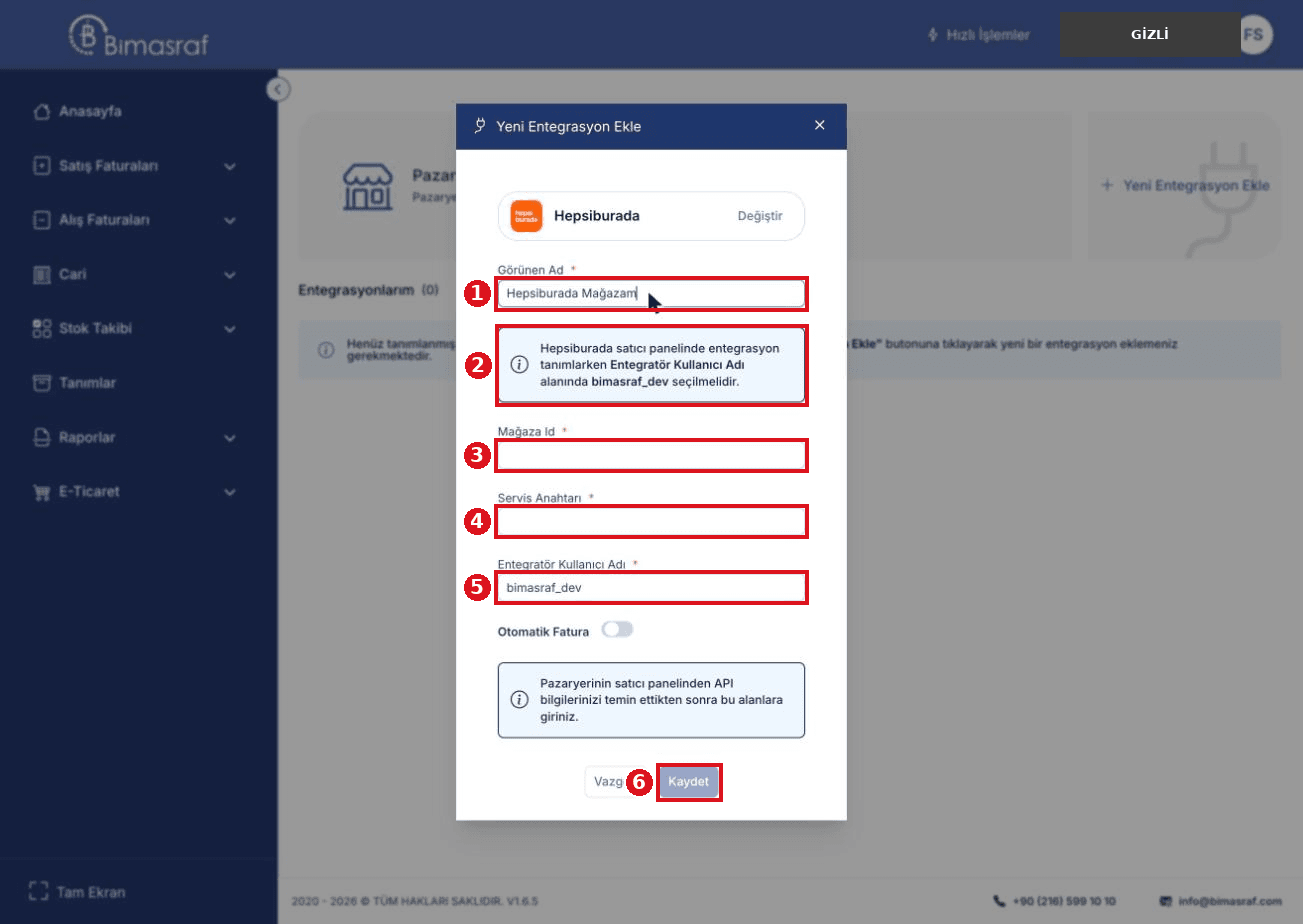Click the Cari sidebar icon
The width and height of the screenshot is (1303, 924).
coord(42,274)
